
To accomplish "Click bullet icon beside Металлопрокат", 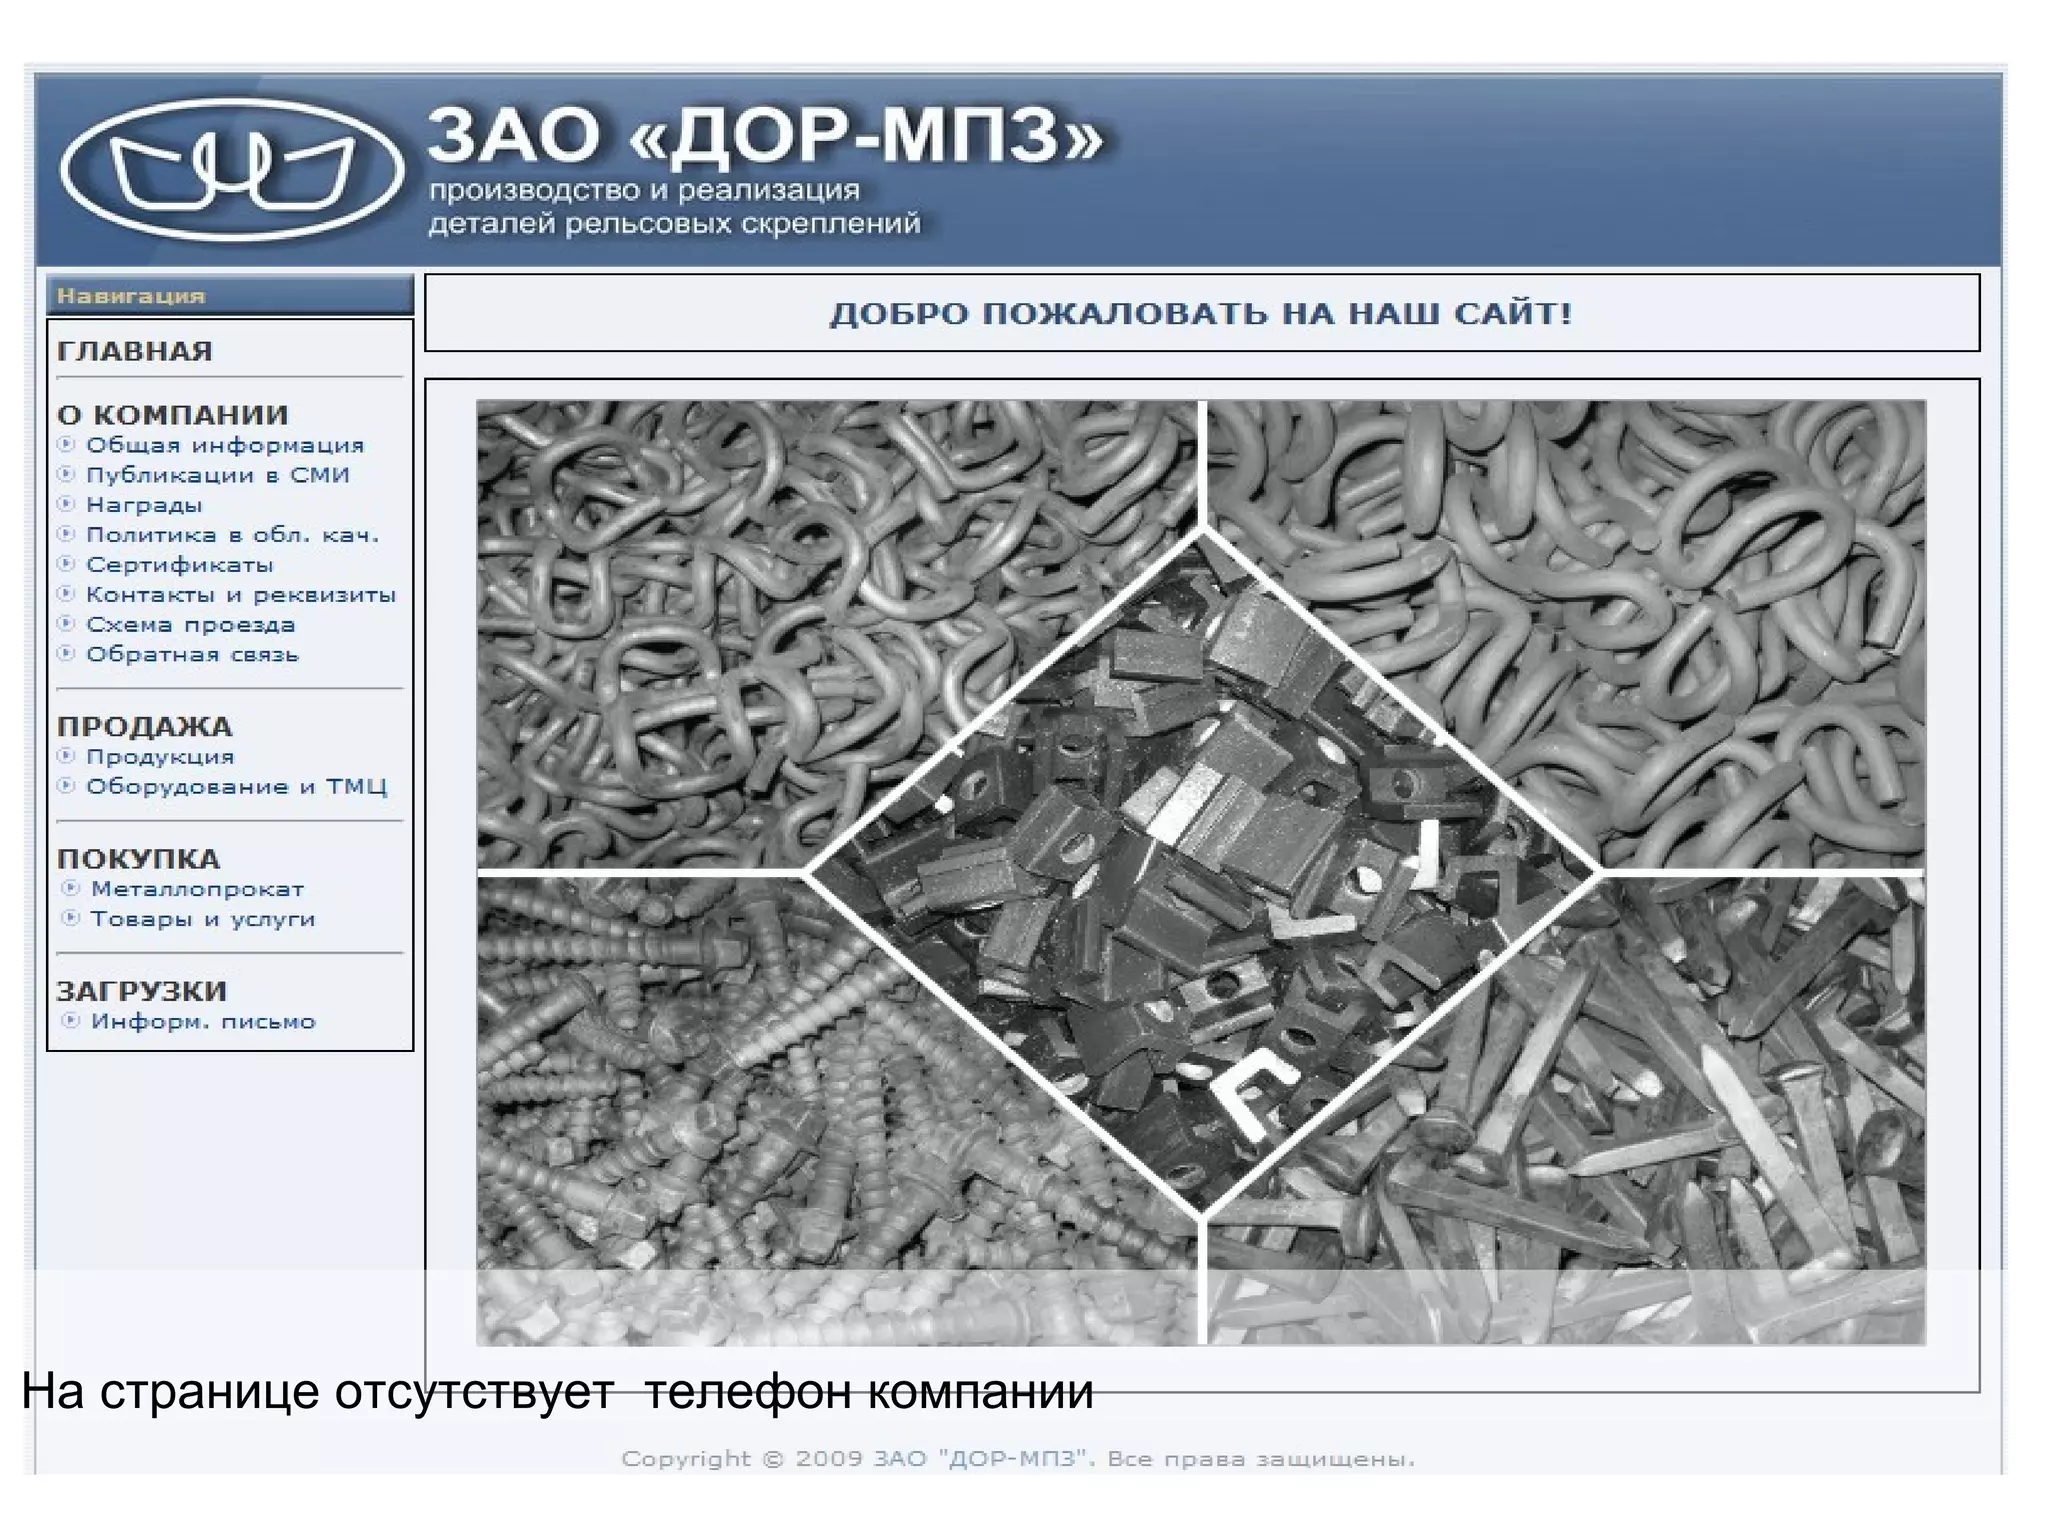I will (x=70, y=888).
